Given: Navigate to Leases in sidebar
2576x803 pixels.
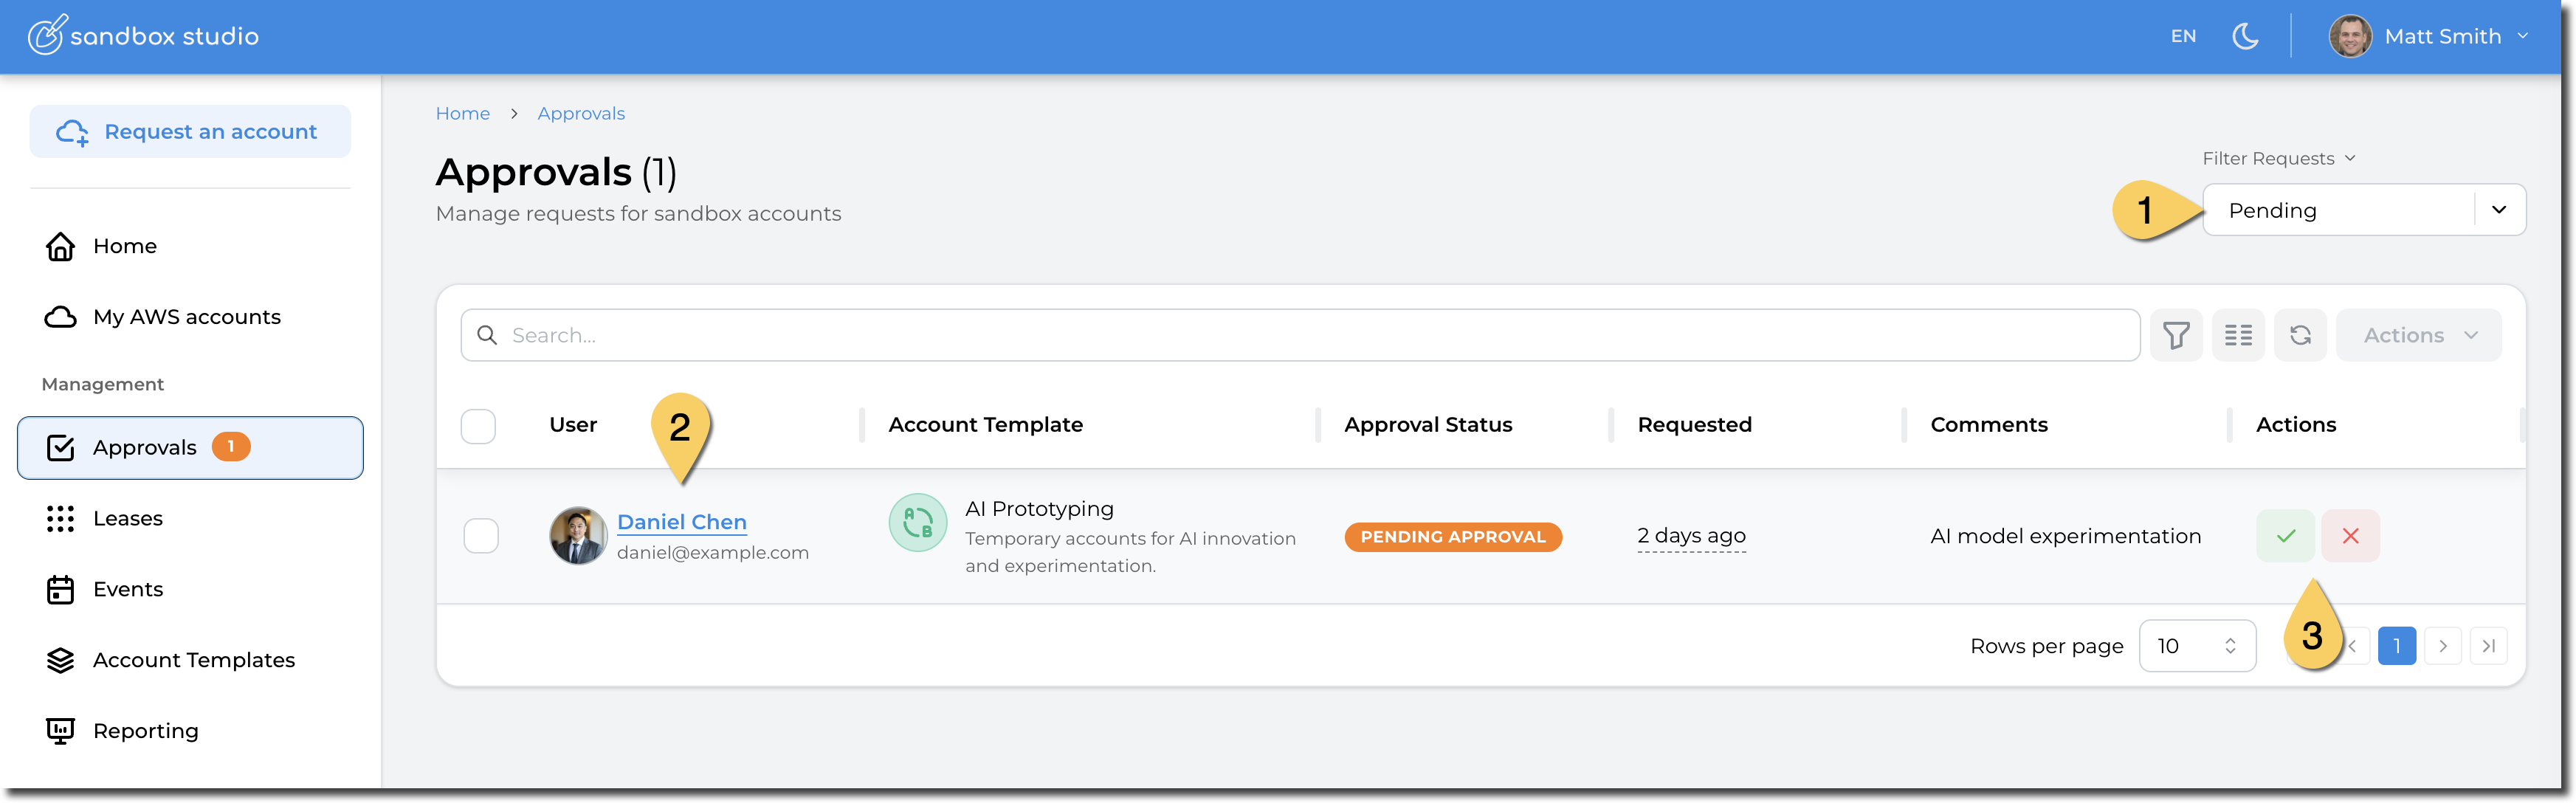Looking at the screenshot, I should (128, 518).
